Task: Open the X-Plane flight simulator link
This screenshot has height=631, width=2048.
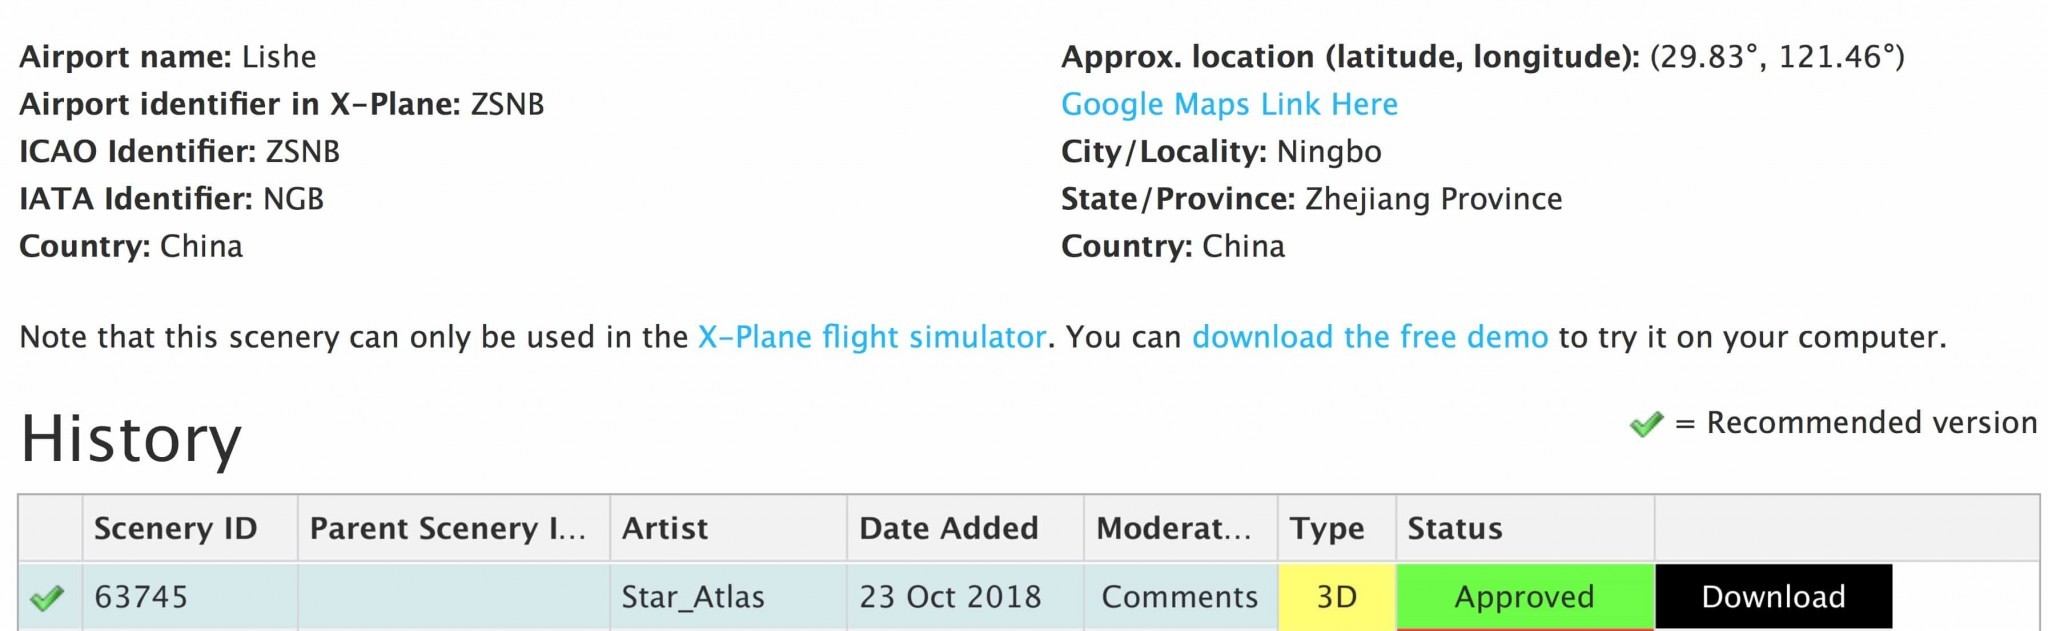Action: (872, 337)
